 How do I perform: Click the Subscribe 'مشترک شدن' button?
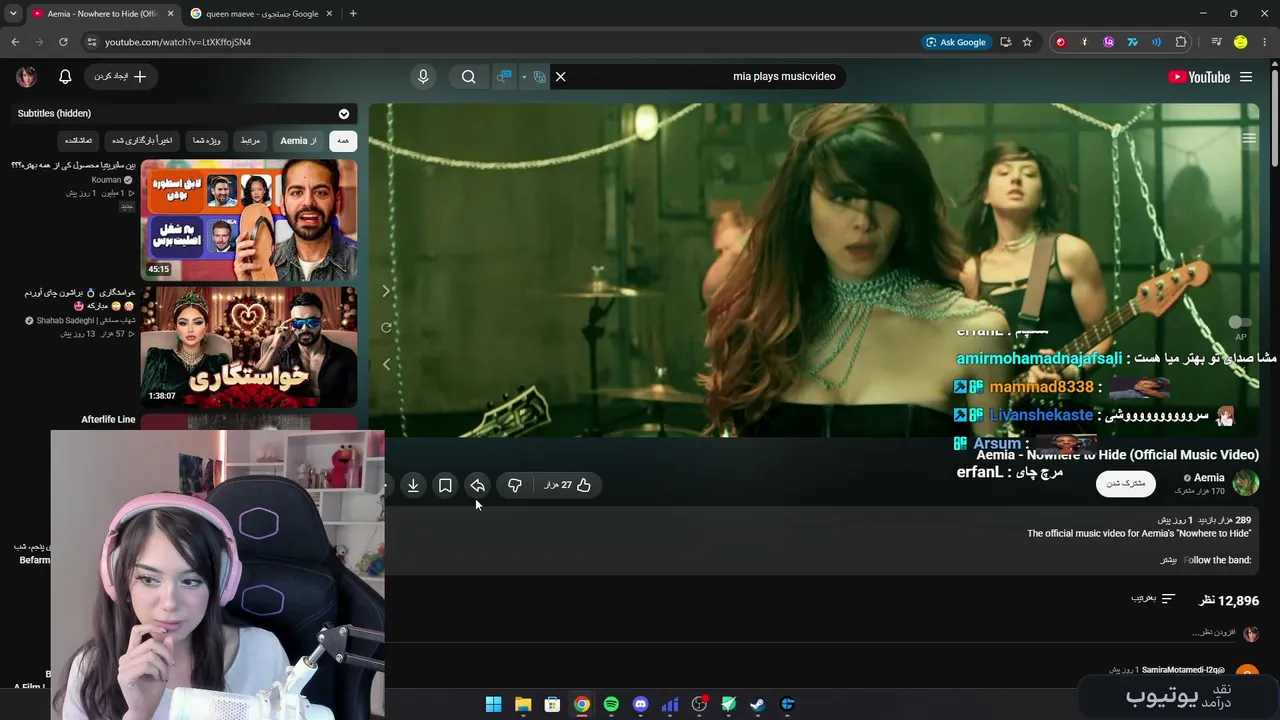(x=1126, y=484)
